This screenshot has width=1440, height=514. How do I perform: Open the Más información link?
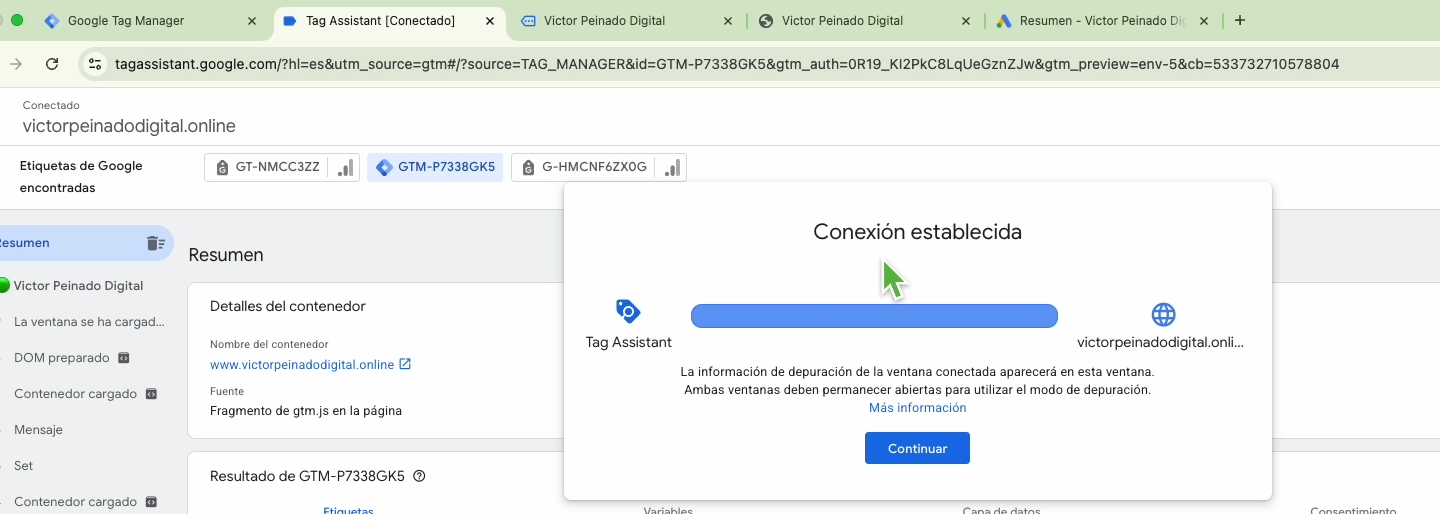click(918, 408)
